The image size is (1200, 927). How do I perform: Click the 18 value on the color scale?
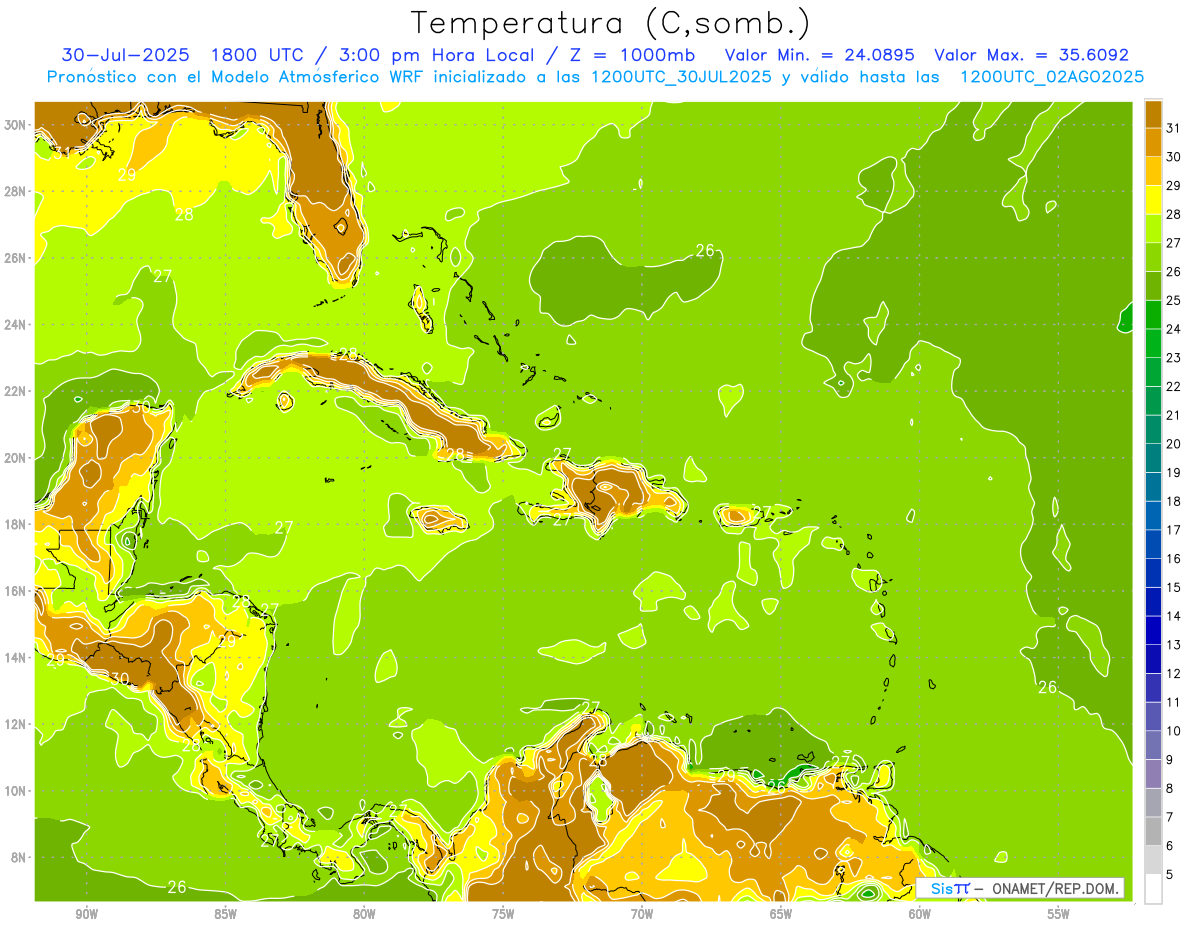coord(1174,501)
